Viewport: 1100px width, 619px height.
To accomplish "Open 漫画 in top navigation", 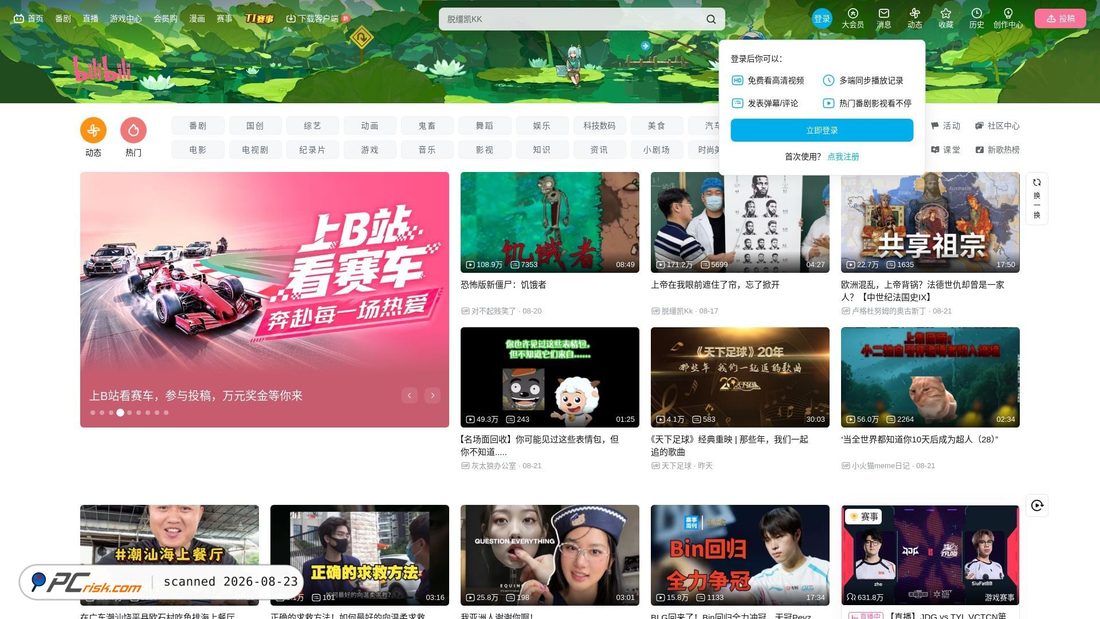I will 197,19.
